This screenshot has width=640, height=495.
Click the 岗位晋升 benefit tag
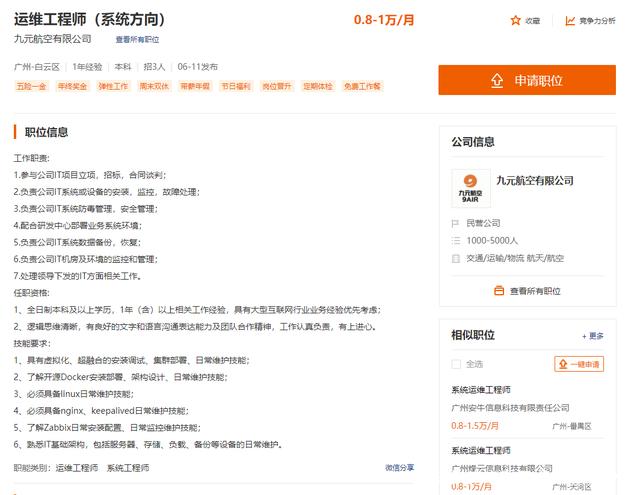(277, 86)
